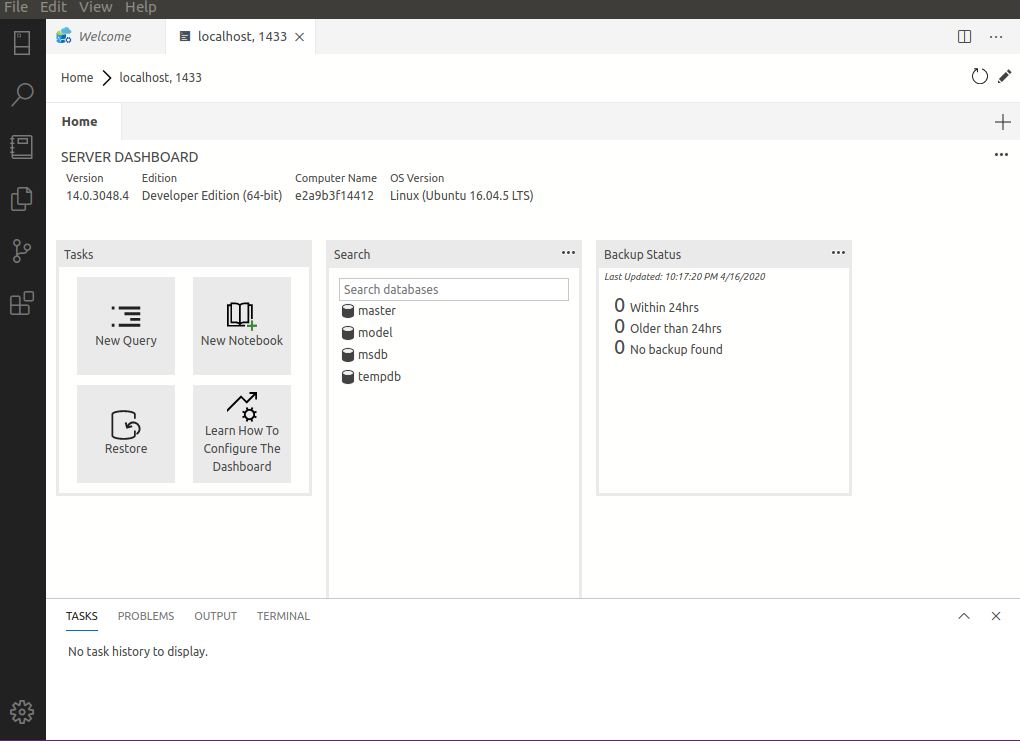Image resolution: width=1020 pixels, height=741 pixels.
Task: Open the Backup Status widget options menu
Action: pos(838,253)
